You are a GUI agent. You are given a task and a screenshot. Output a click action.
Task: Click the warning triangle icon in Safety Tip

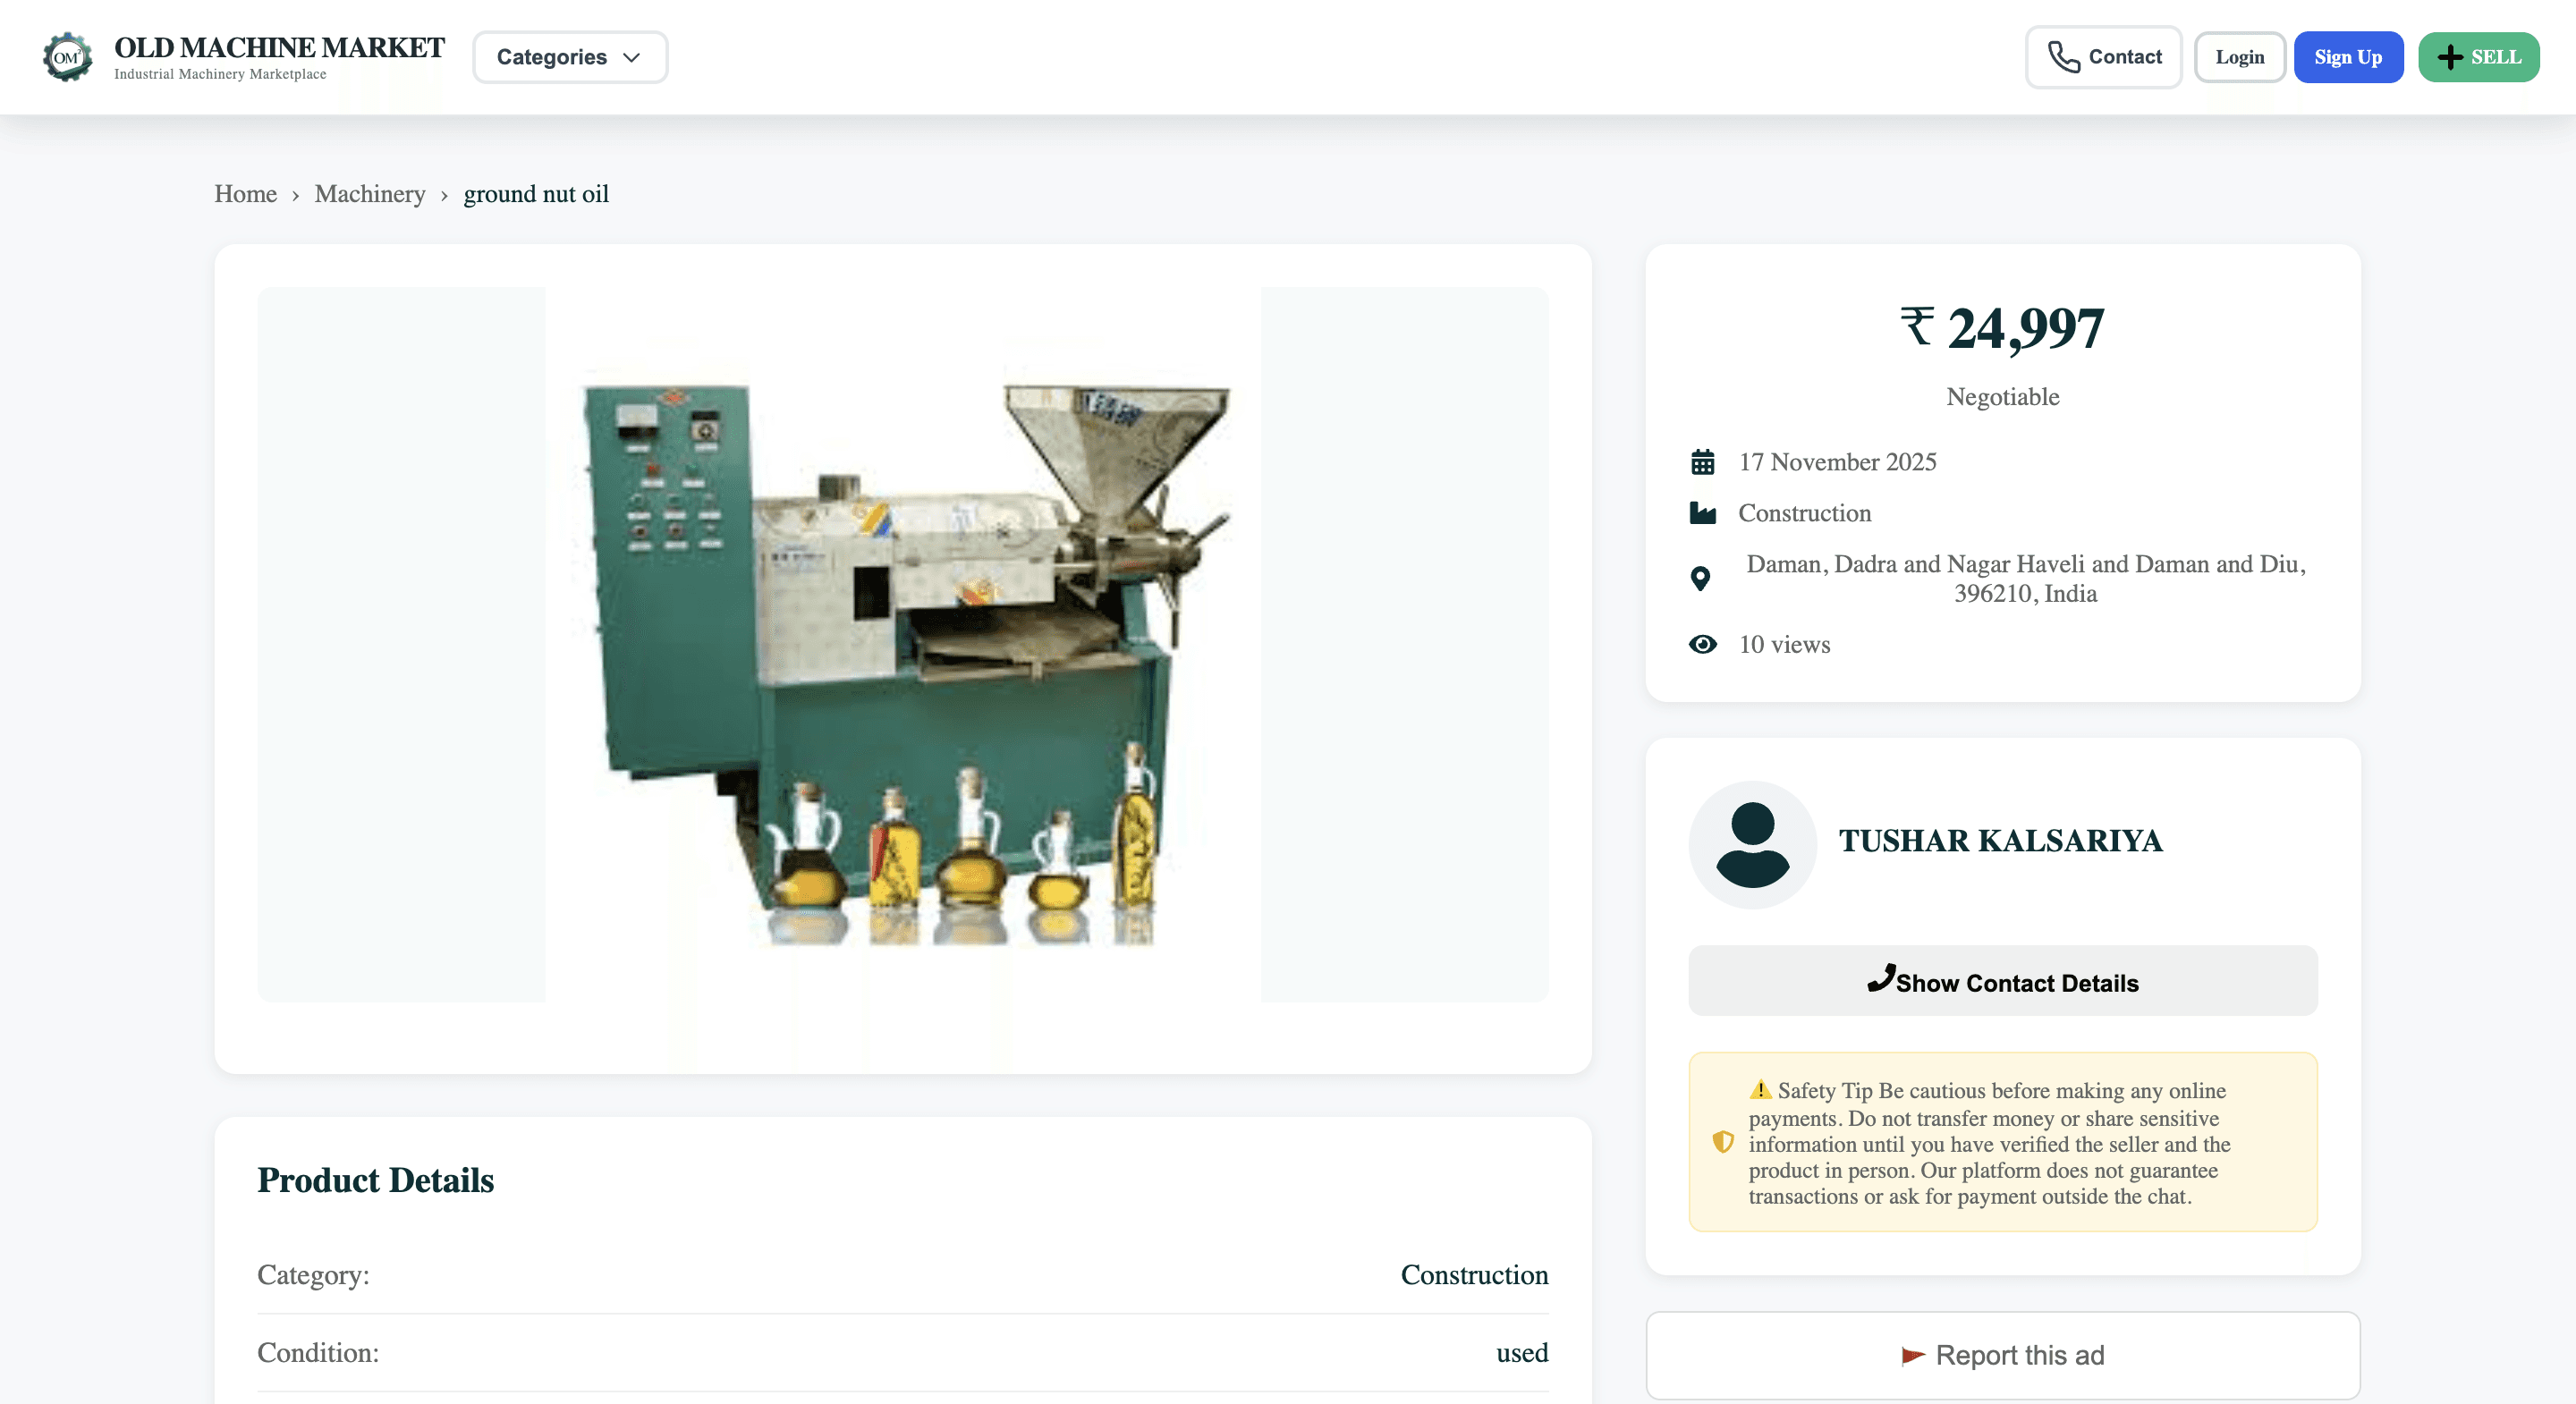coord(1760,1090)
